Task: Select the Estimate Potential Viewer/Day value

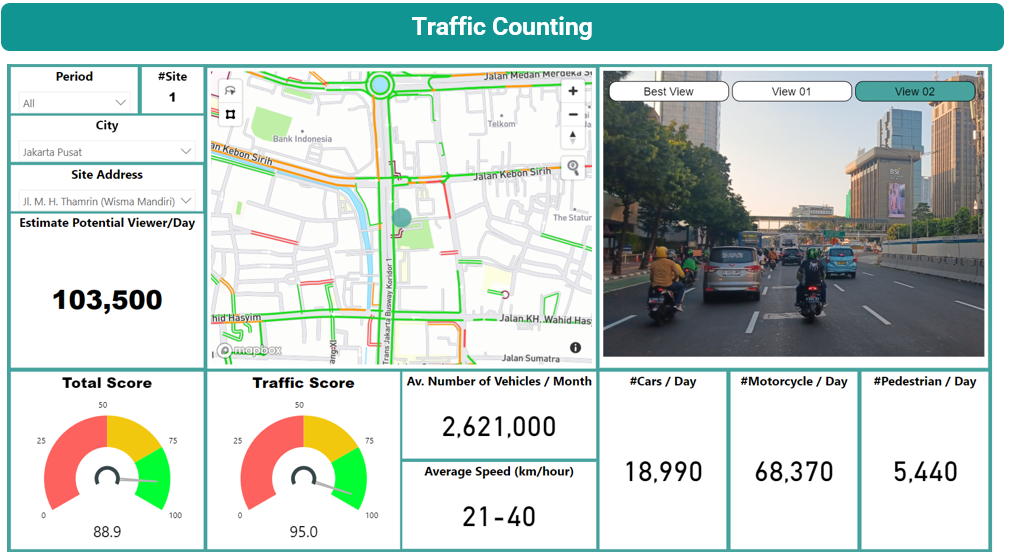Action: tap(107, 299)
